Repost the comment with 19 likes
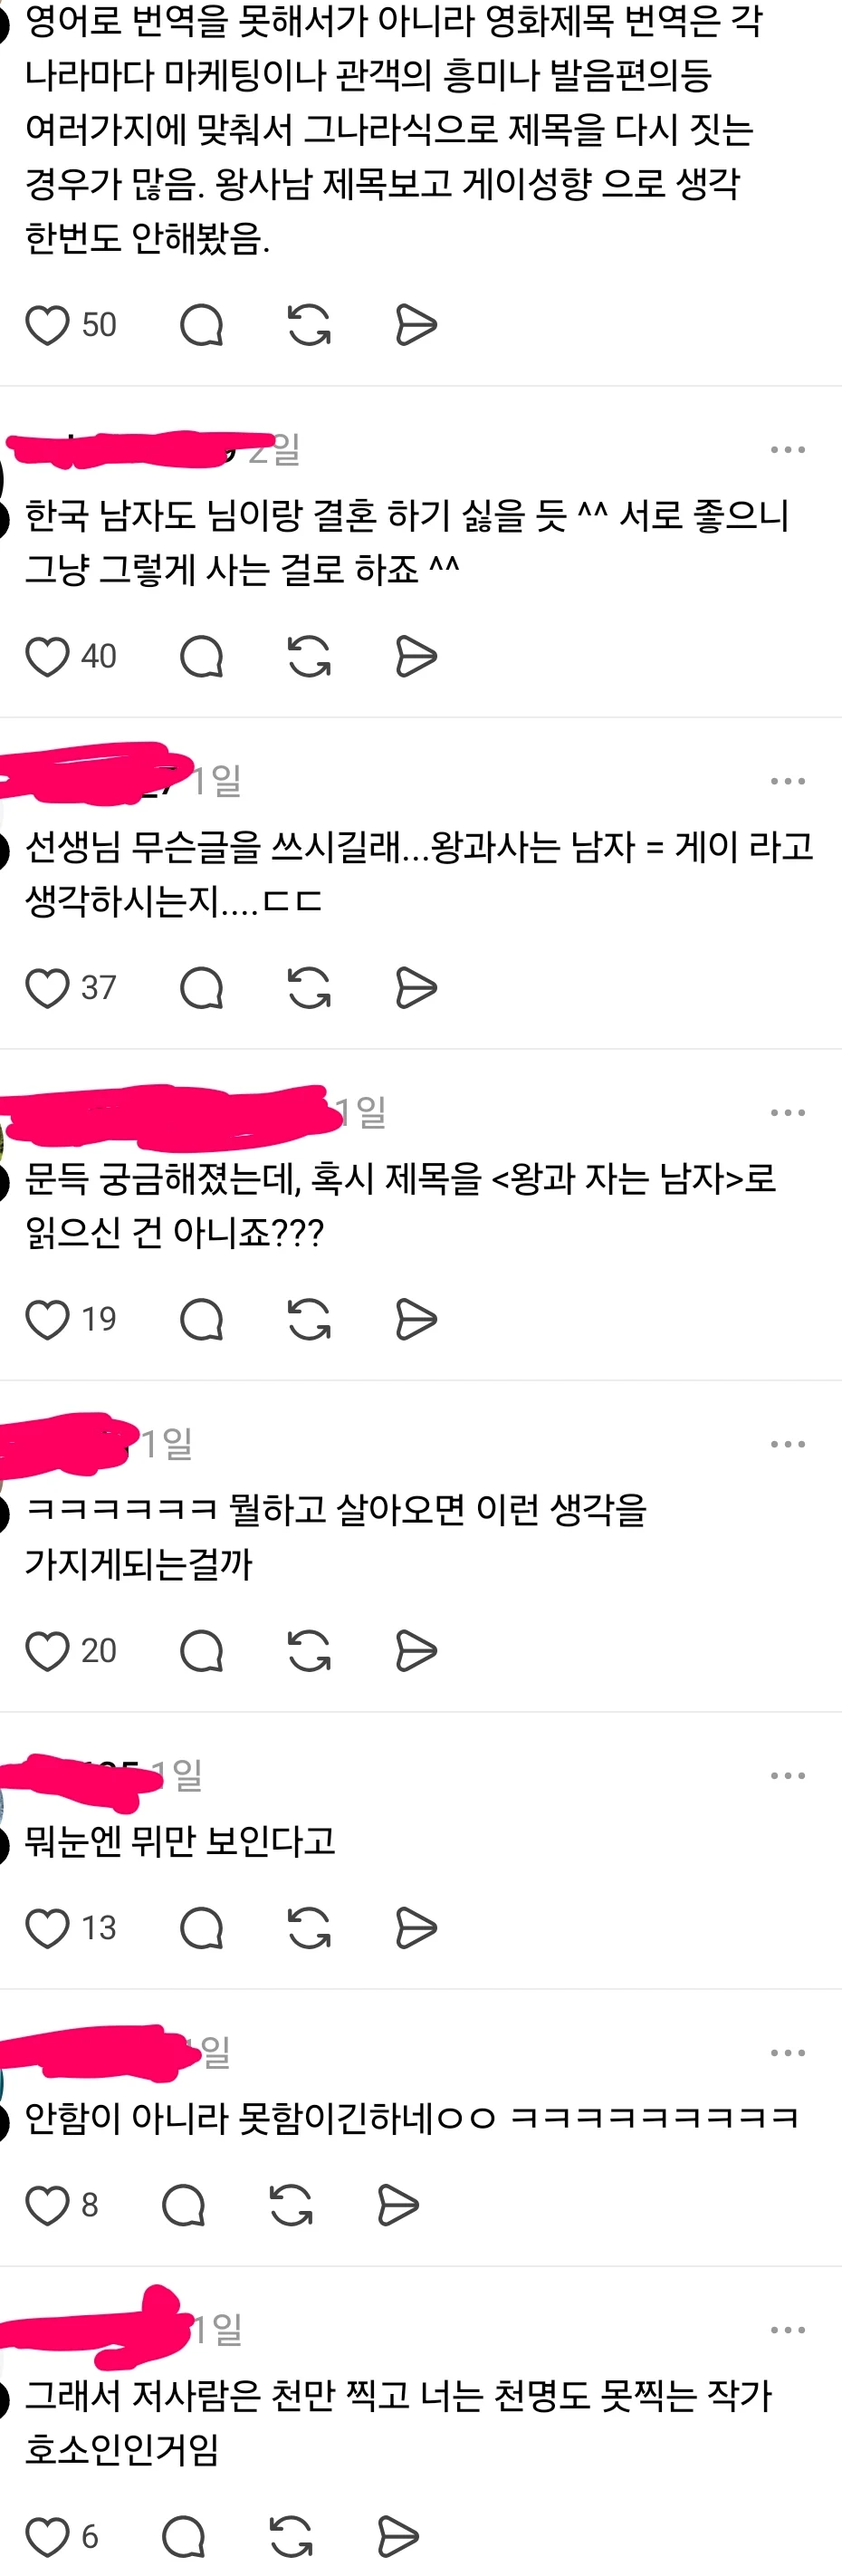 [309, 1320]
